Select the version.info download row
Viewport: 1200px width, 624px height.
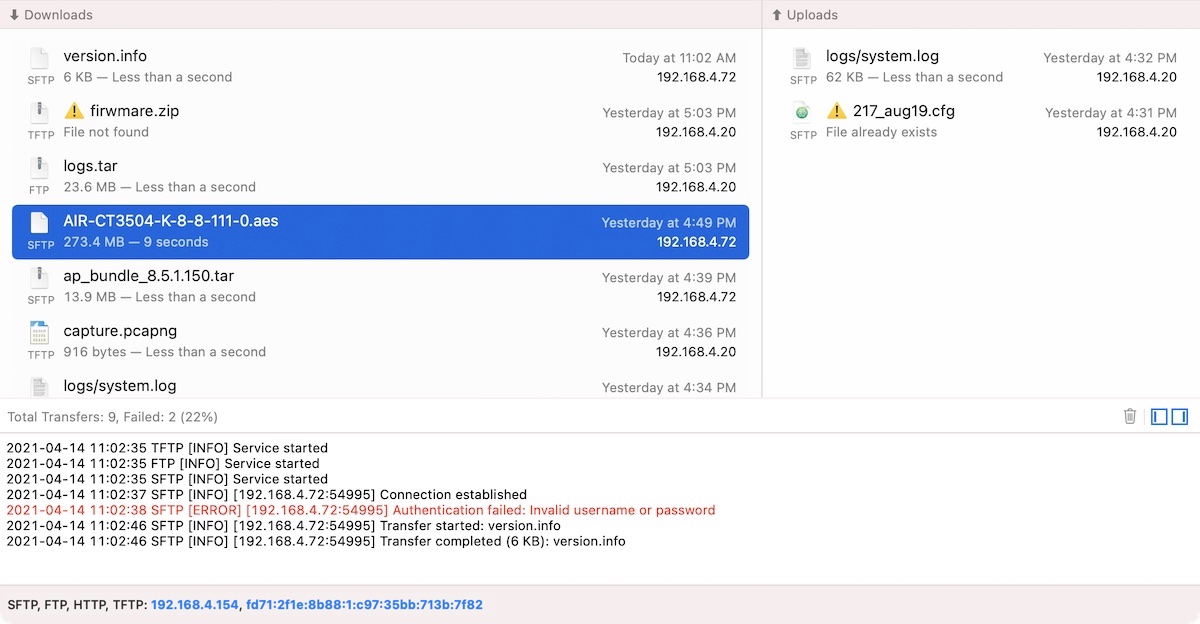tap(380, 67)
